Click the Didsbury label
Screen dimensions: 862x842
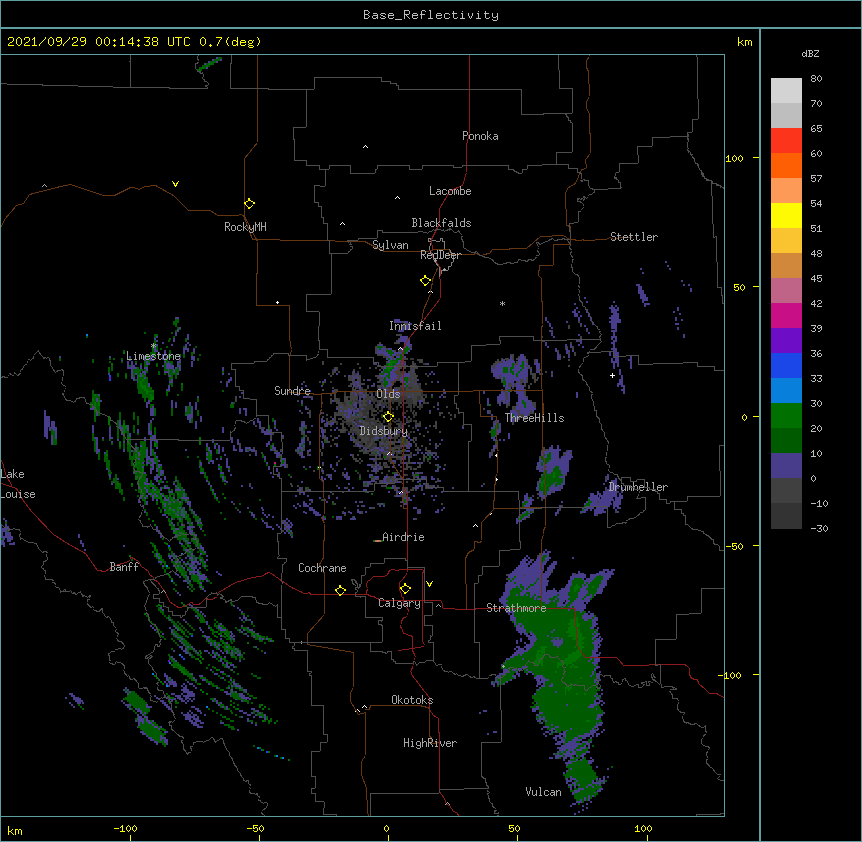(x=384, y=431)
